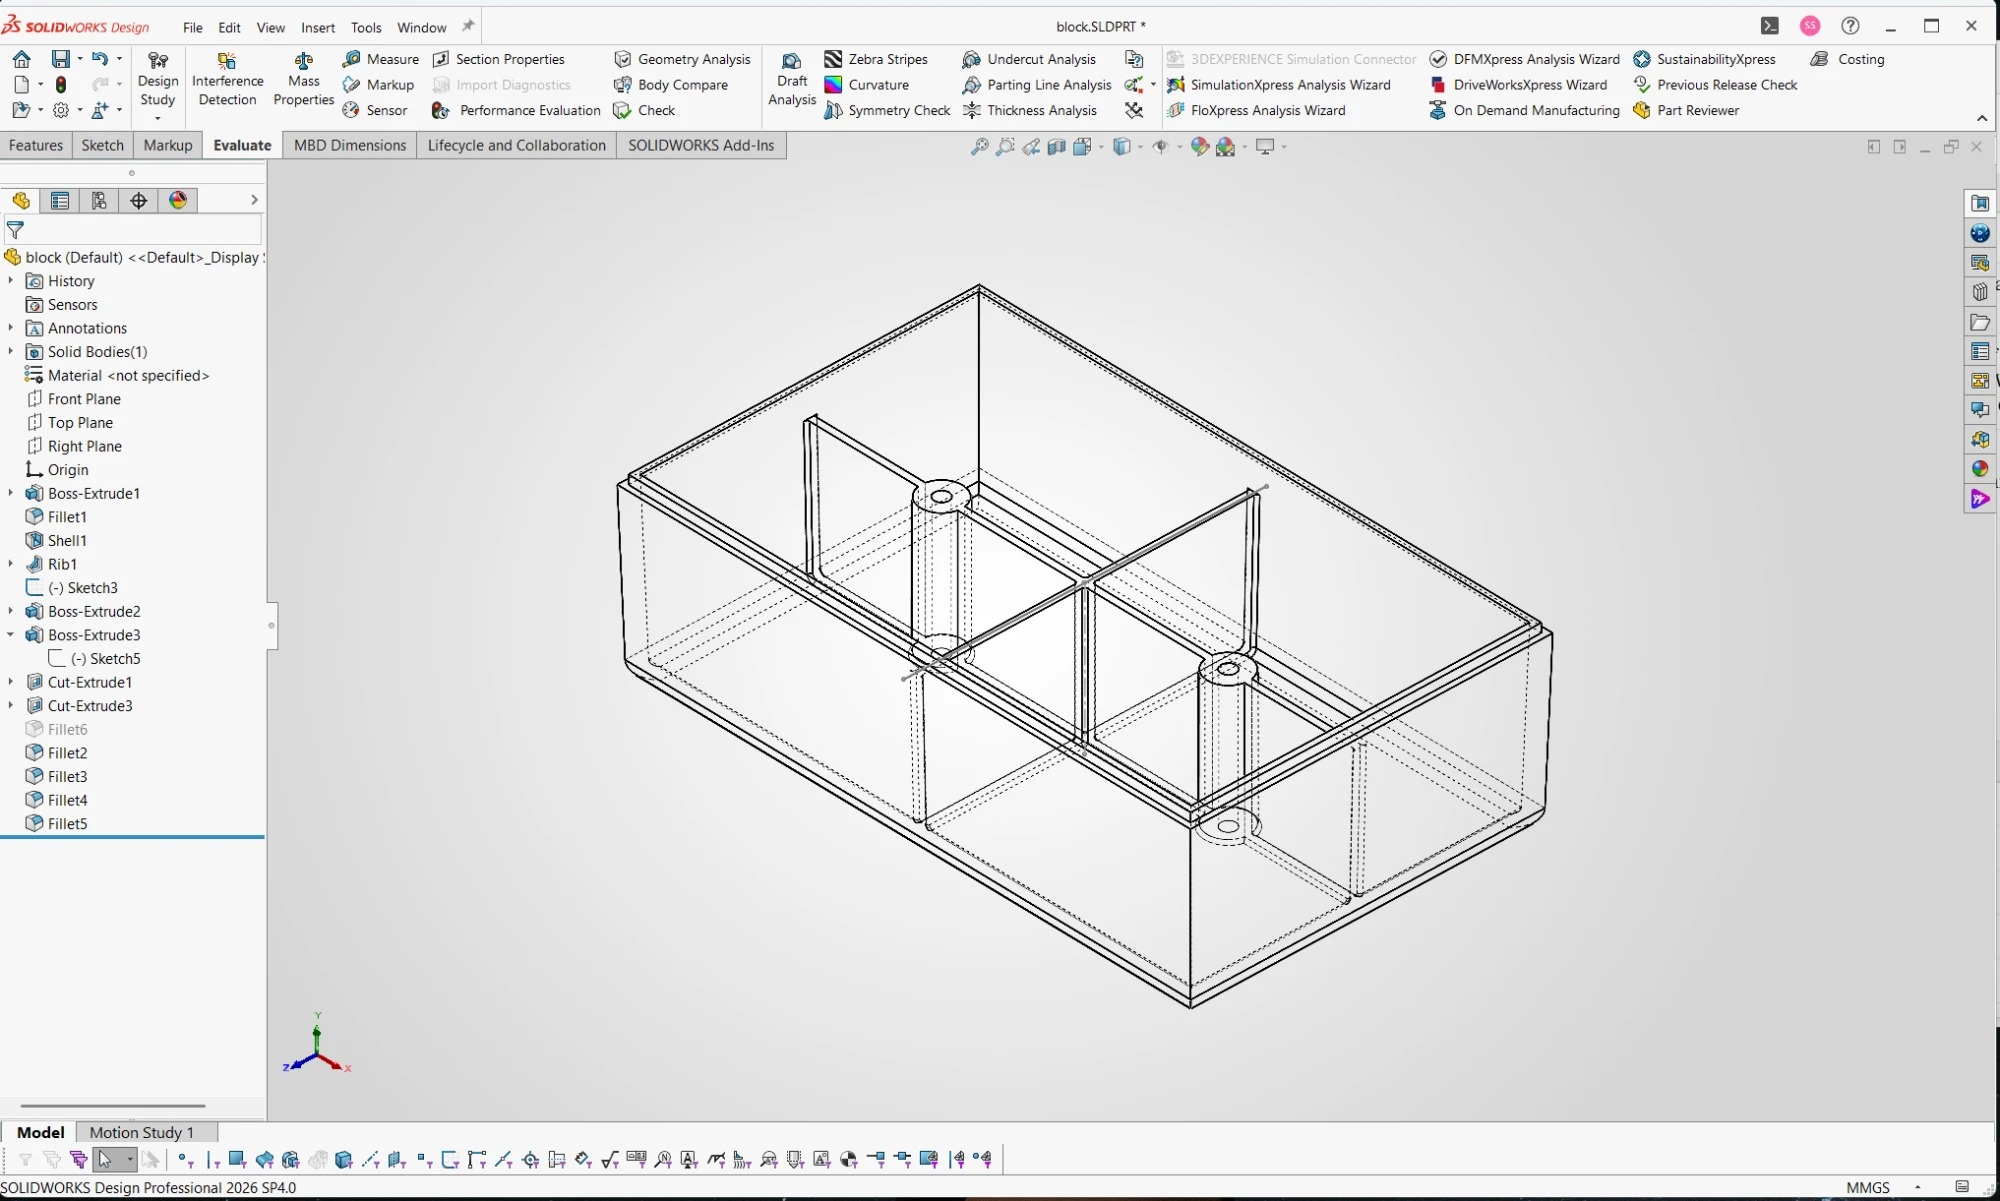The height and width of the screenshot is (1201, 2000).
Task: Open the Insert menu
Action: pyautogui.click(x=318, y=27)
